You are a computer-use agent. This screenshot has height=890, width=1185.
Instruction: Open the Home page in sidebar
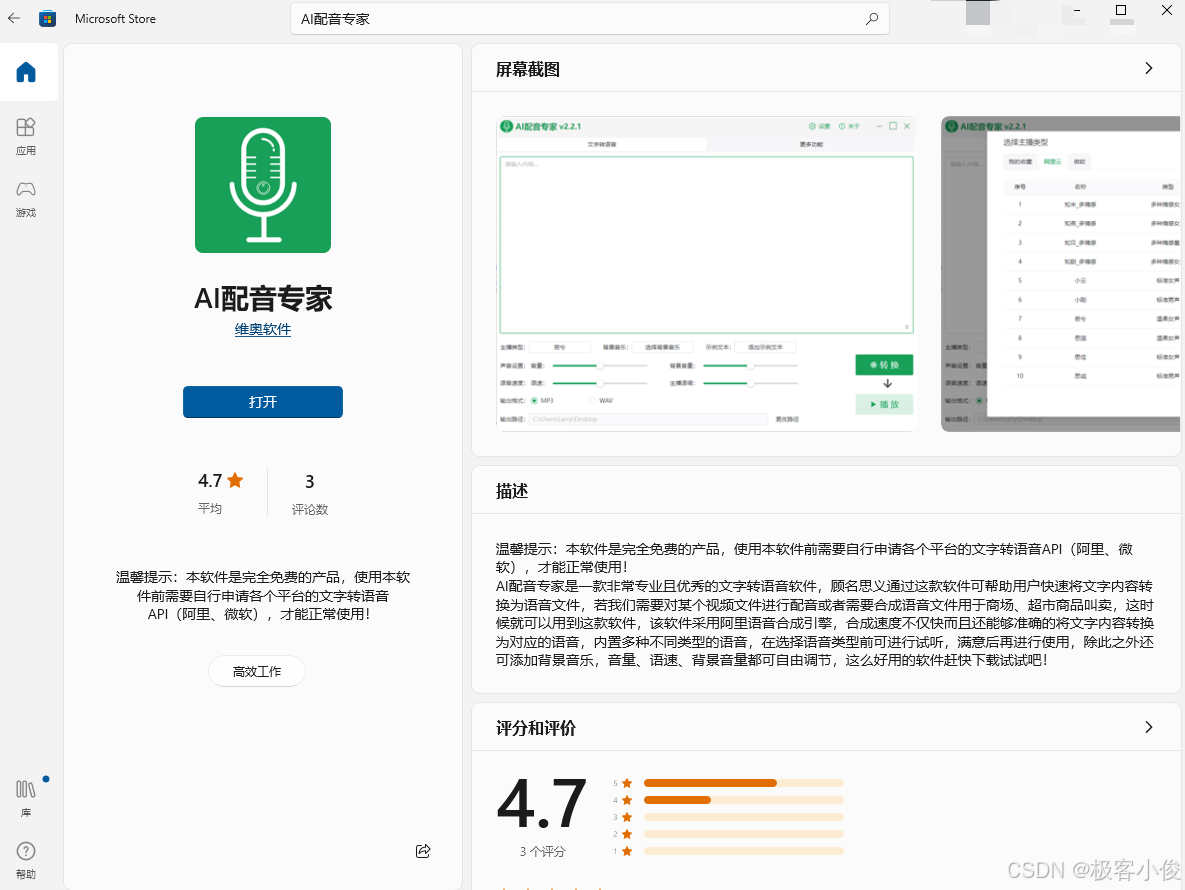click(26, 73)
